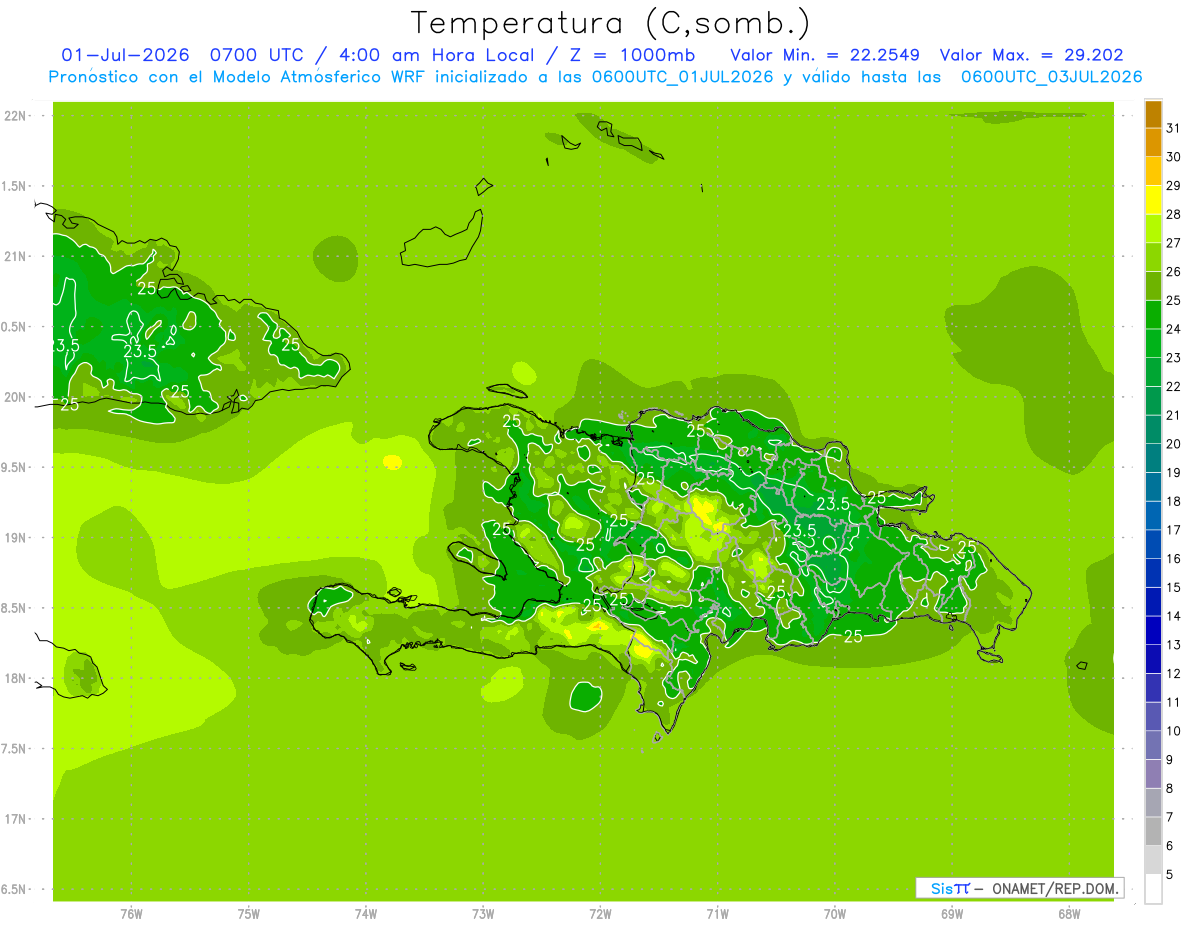The image size is (1200, 927).
Task: Click the '73W' longitude axis label
Action: coord(483,913)
